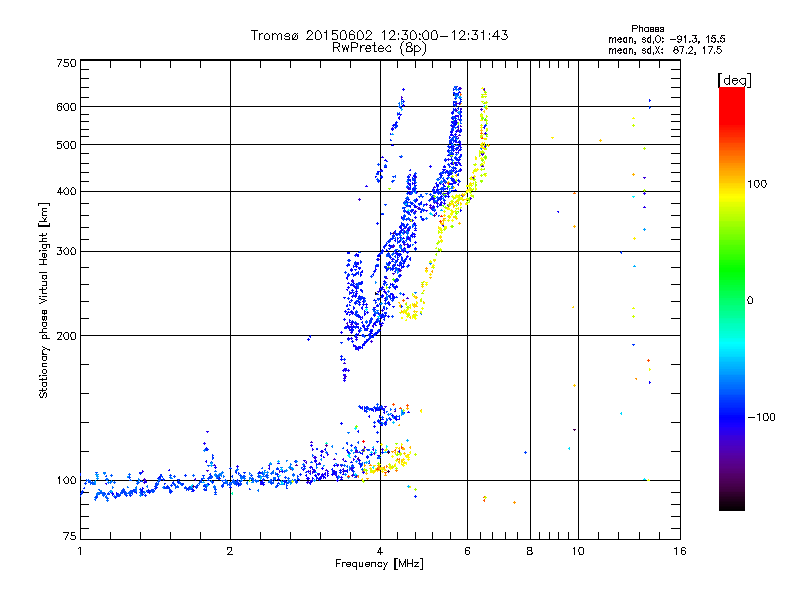Click the y-axis tick label '500'
800x600 pixels.
66,145
